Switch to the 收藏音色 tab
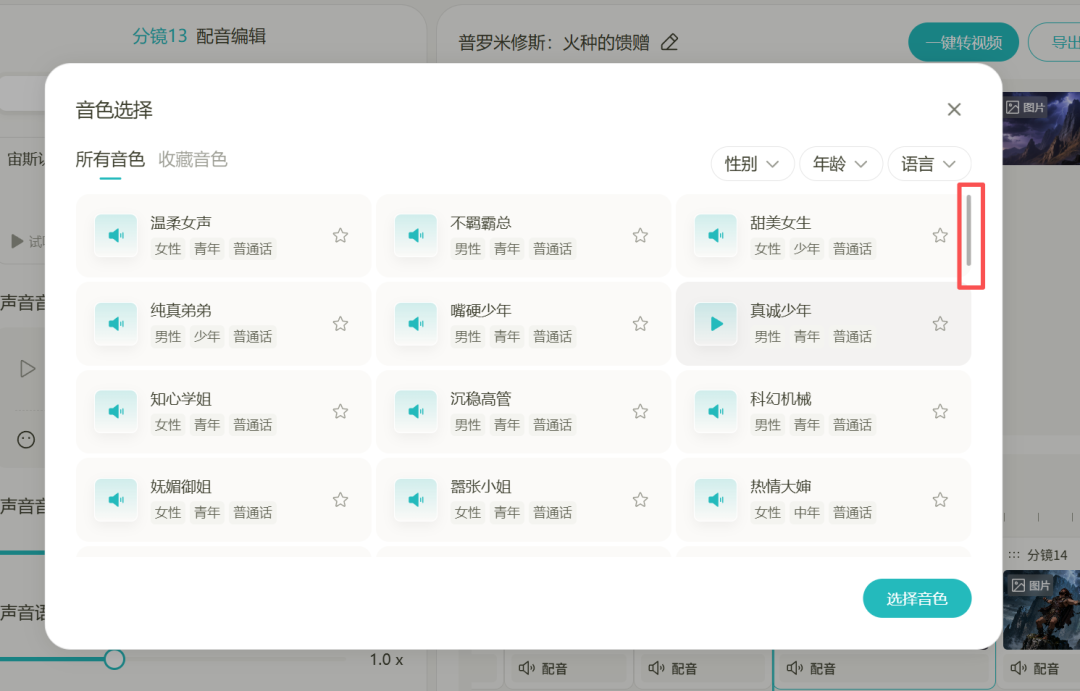Viewport: 1080px width, 691px height. 193,158
